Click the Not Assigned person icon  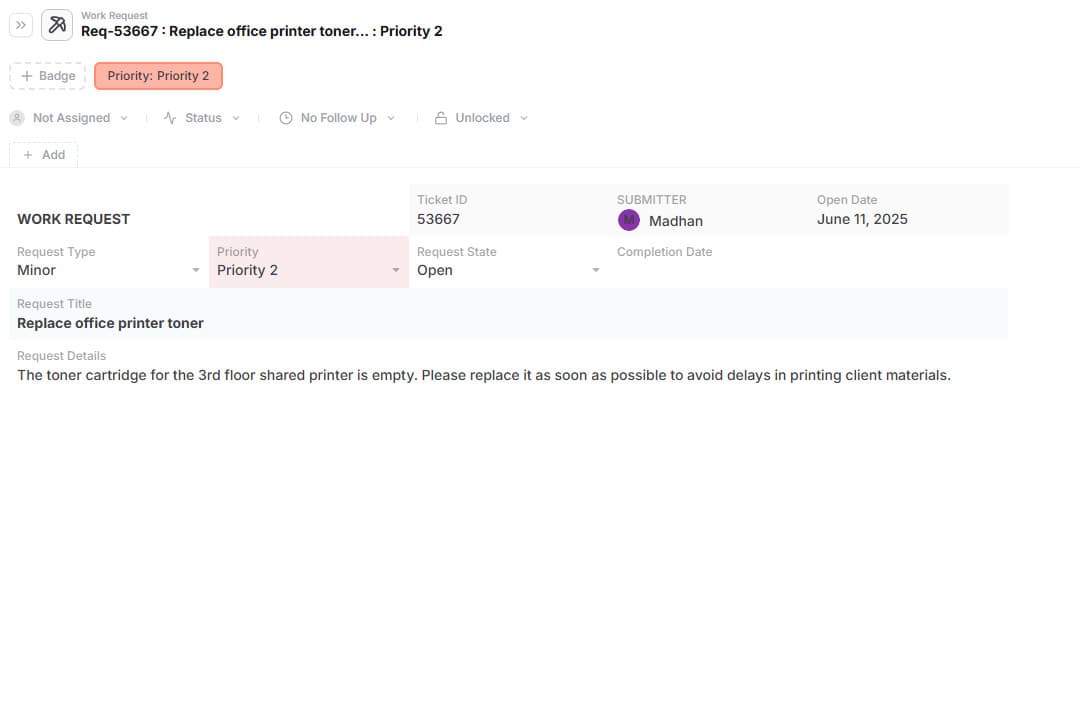tap(17, 118)
